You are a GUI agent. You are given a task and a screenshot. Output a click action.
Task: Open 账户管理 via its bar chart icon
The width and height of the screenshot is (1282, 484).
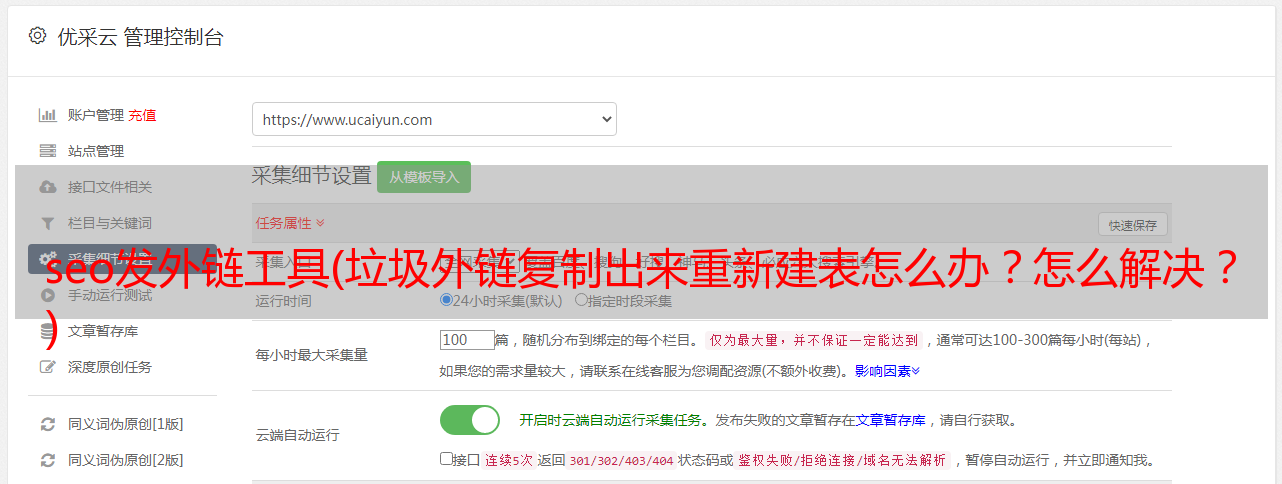point(47,115)
